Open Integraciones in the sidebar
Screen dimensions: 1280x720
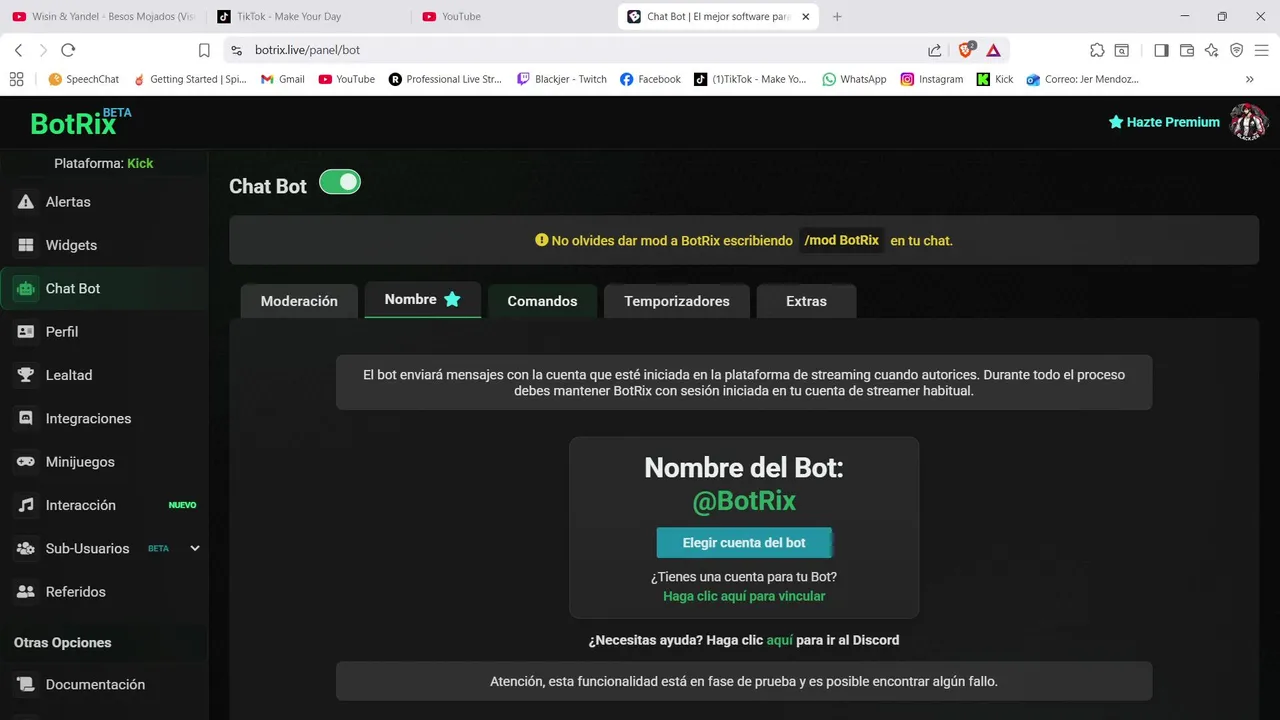[x=88, y=418]
